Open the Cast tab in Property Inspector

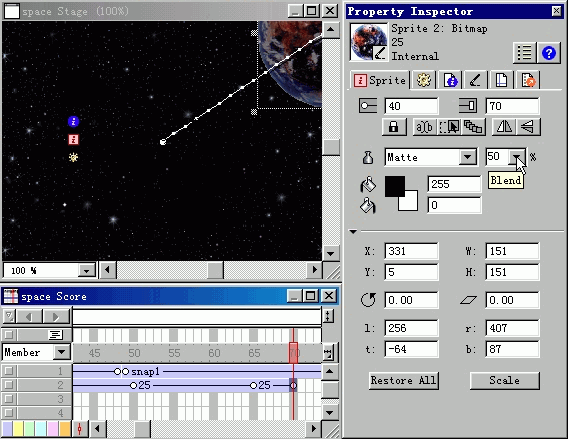(x=528, y=80)
